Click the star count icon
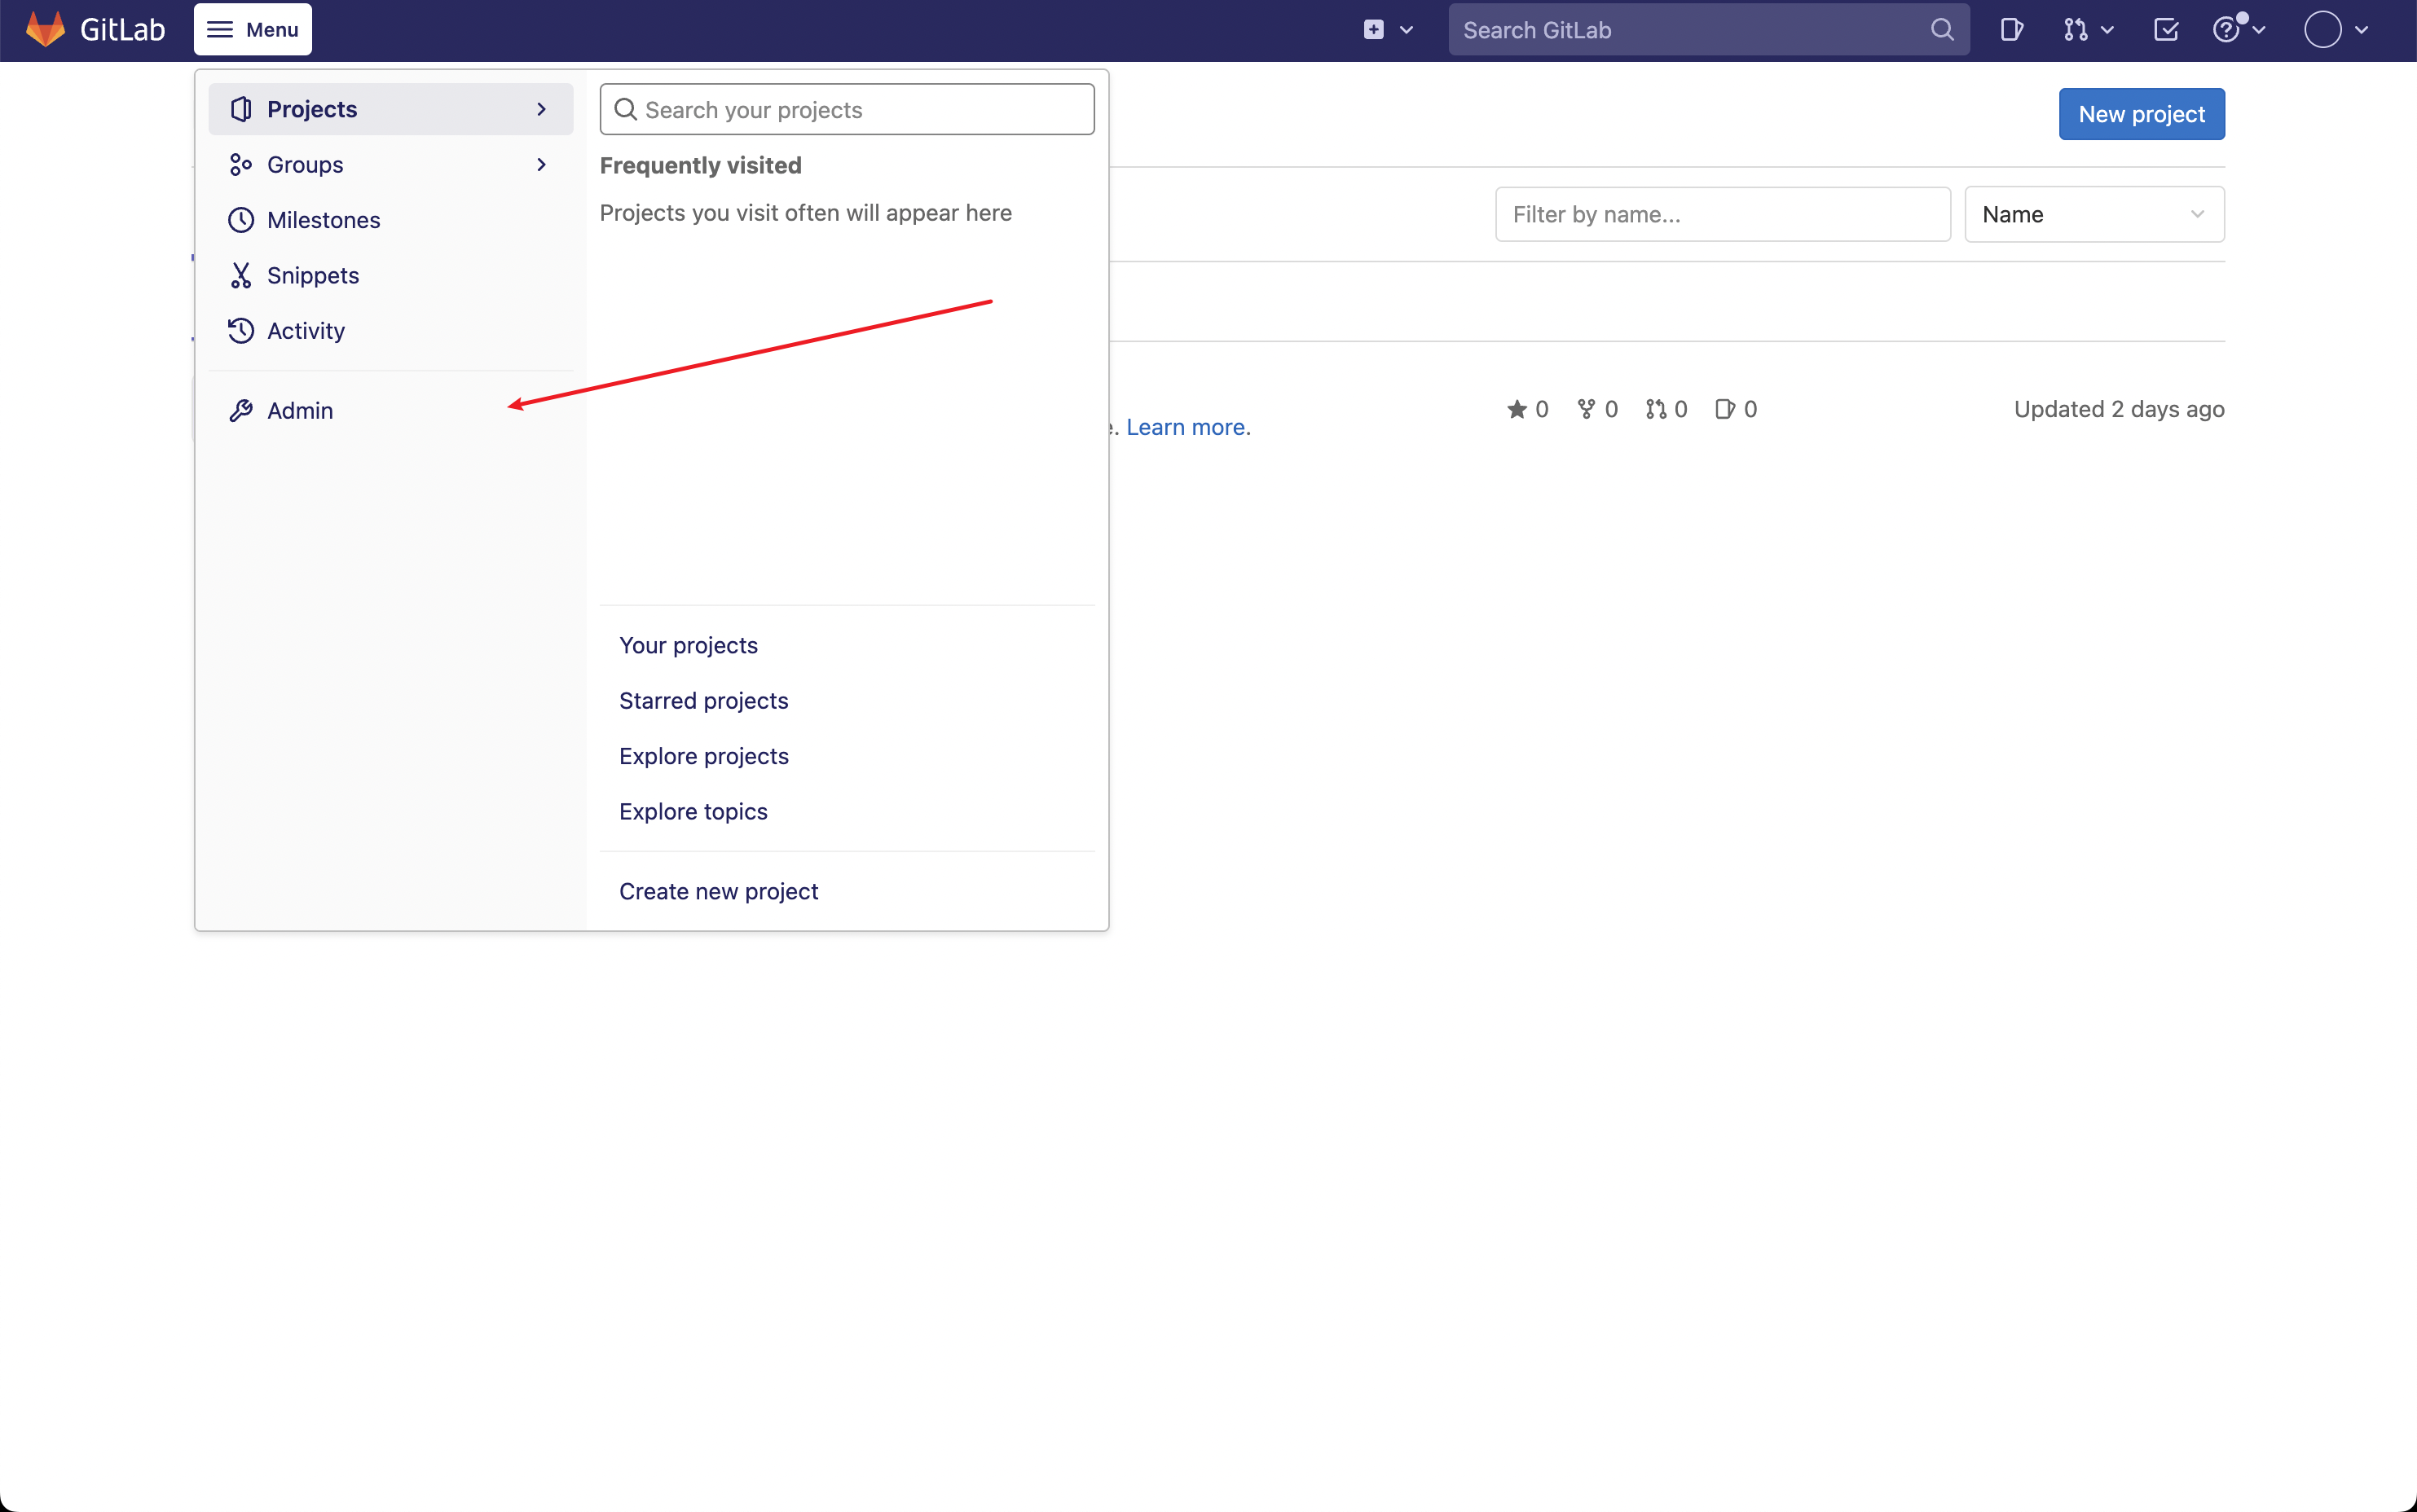The height and width of the screenshot is (1512, 2417). (1516, 409)
